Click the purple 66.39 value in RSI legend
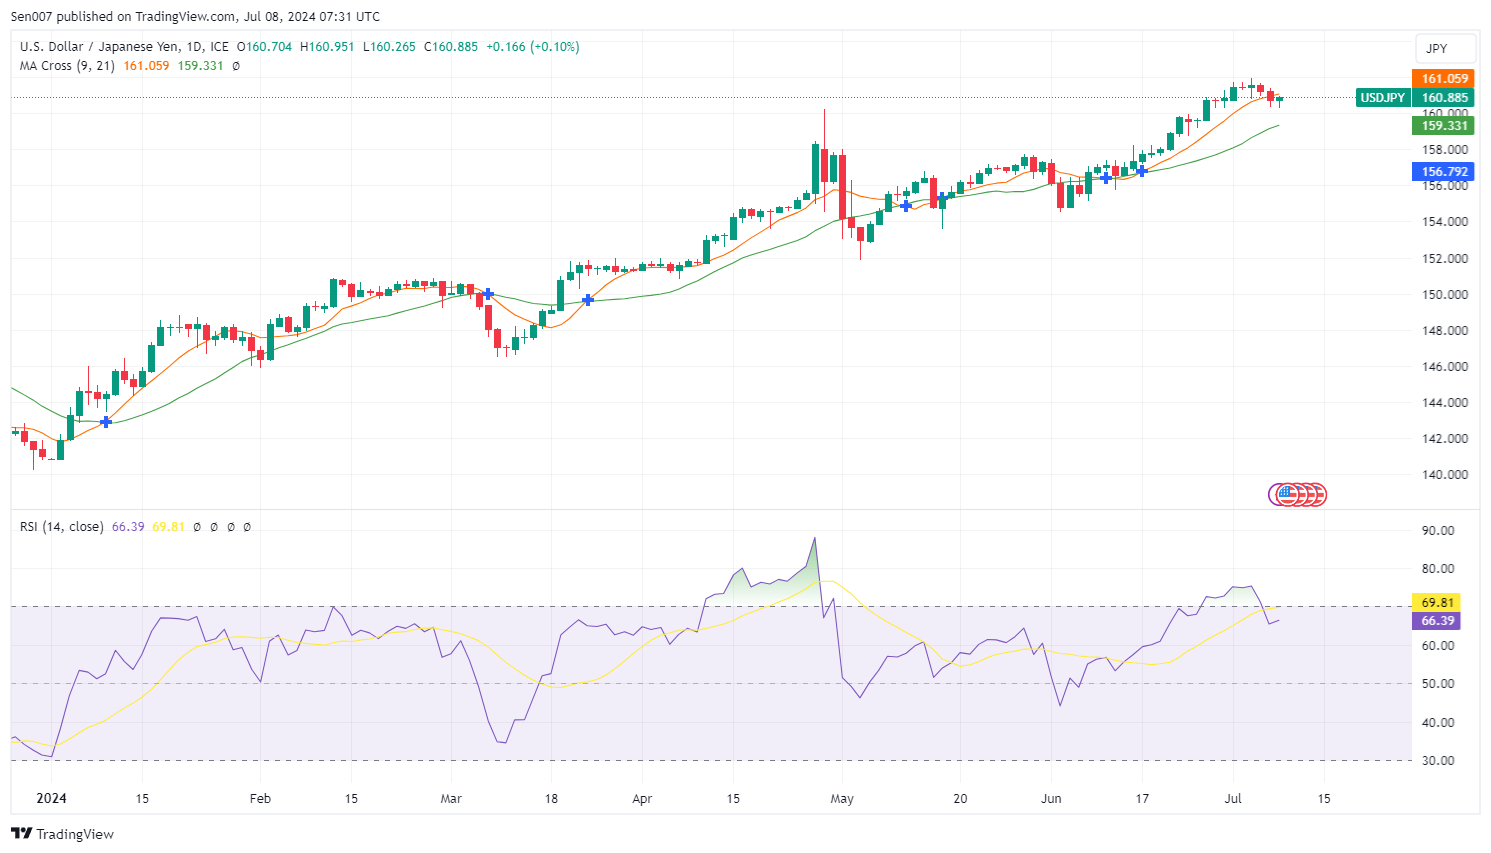 (x=128, y=527)
